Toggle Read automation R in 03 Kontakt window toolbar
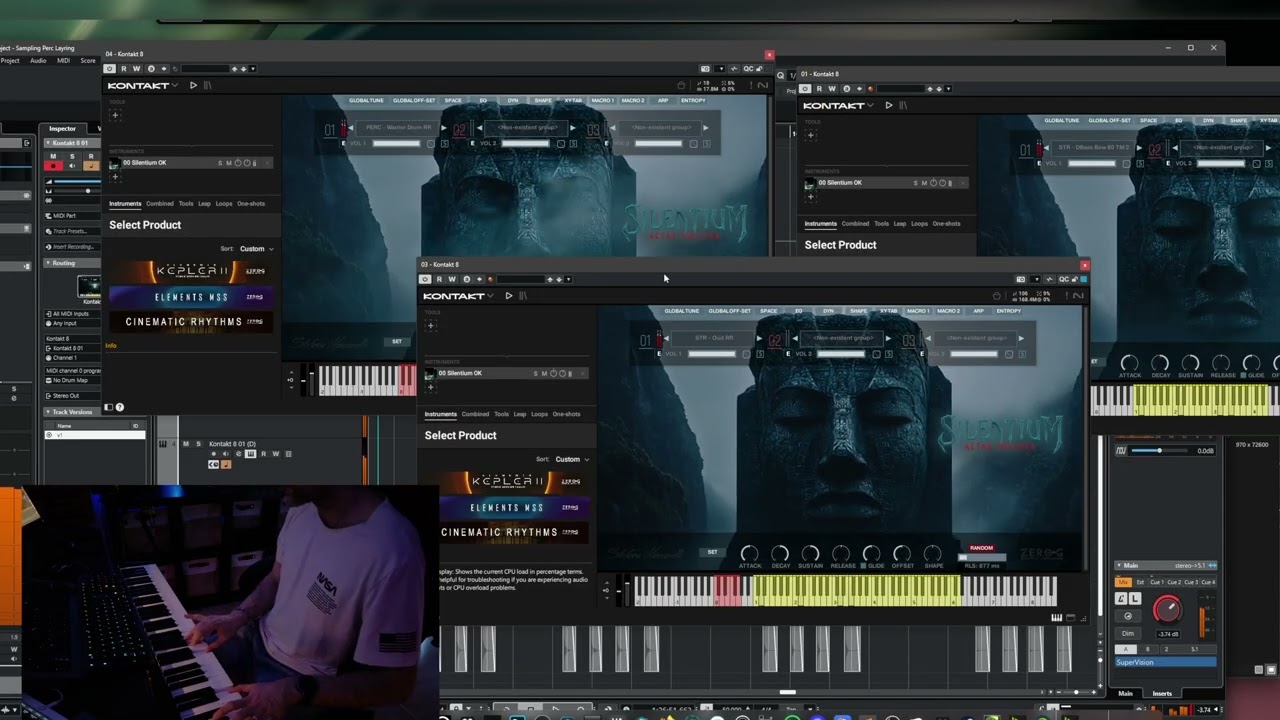 (439, 279)
